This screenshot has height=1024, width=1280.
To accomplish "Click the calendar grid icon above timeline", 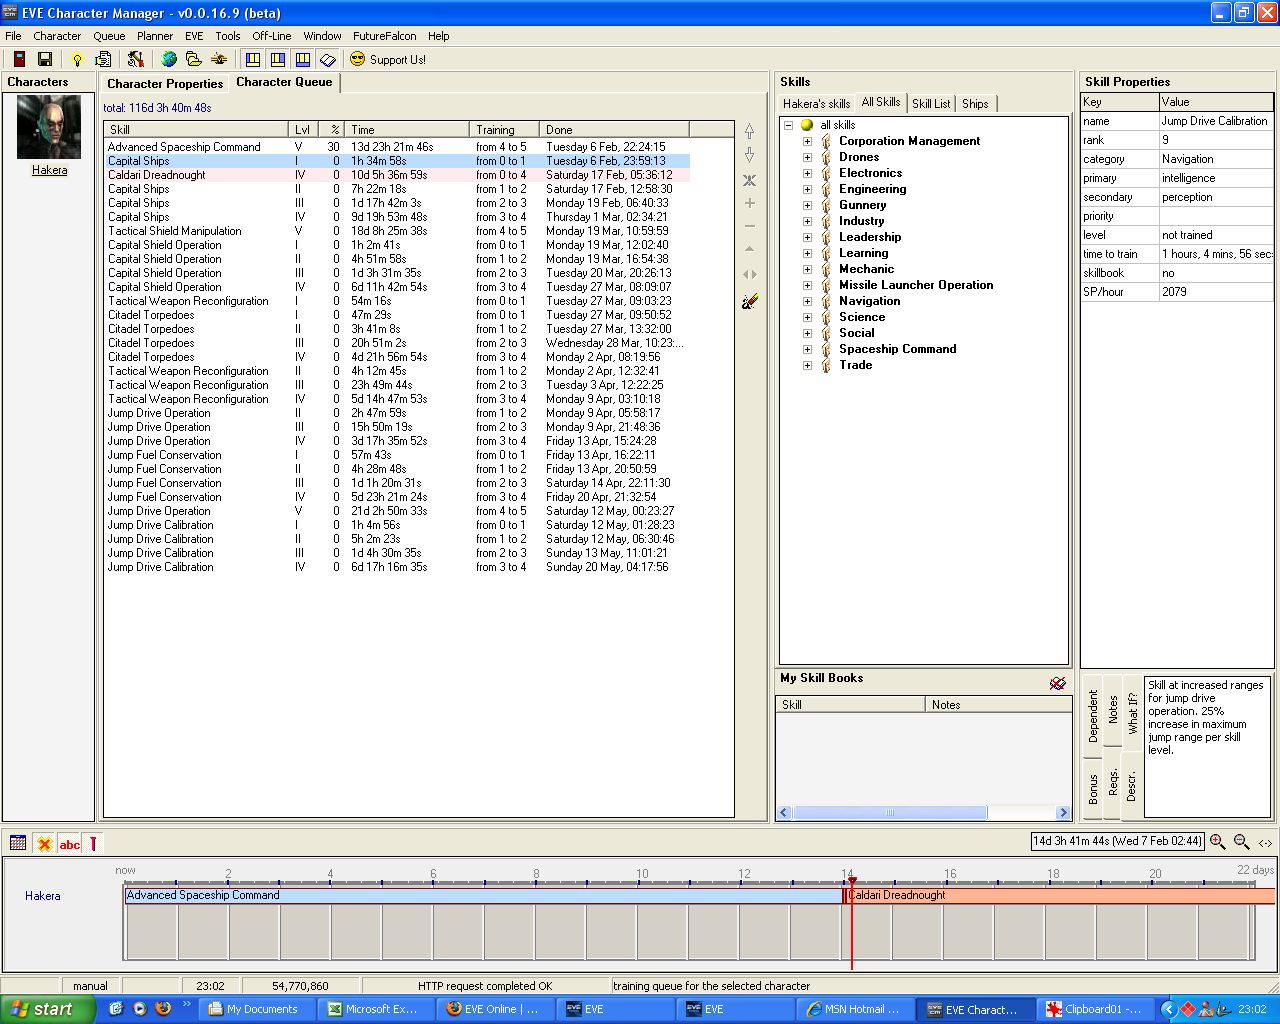I will coord(18,844).
